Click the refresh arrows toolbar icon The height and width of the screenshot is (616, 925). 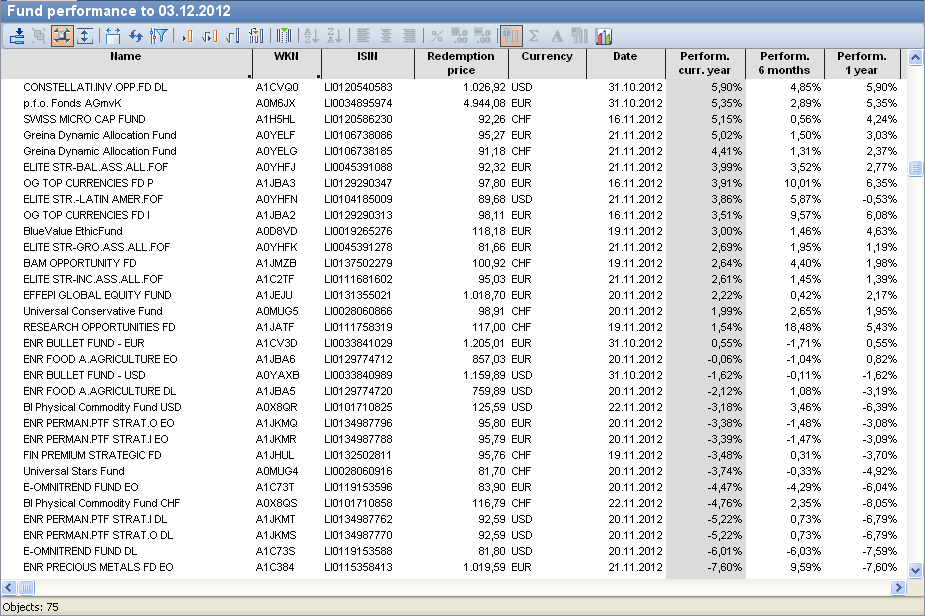136,36
